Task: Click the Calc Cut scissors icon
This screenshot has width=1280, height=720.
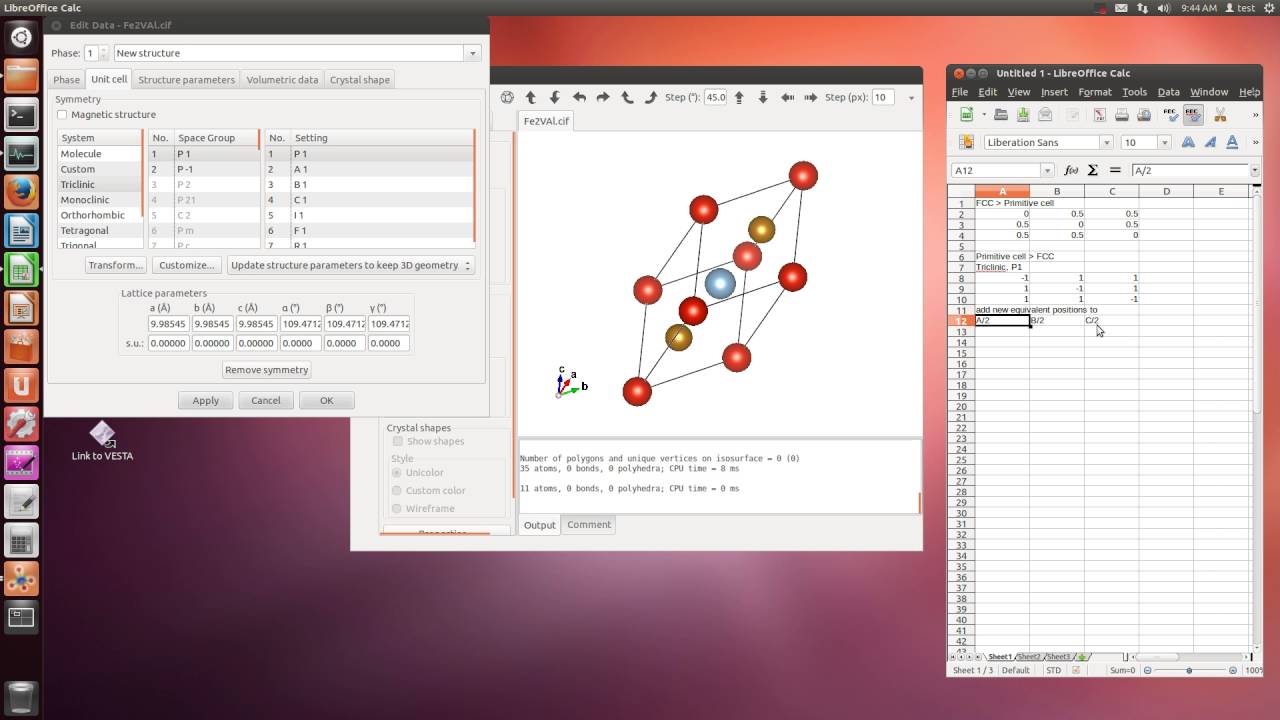Action: (1220, 115)
